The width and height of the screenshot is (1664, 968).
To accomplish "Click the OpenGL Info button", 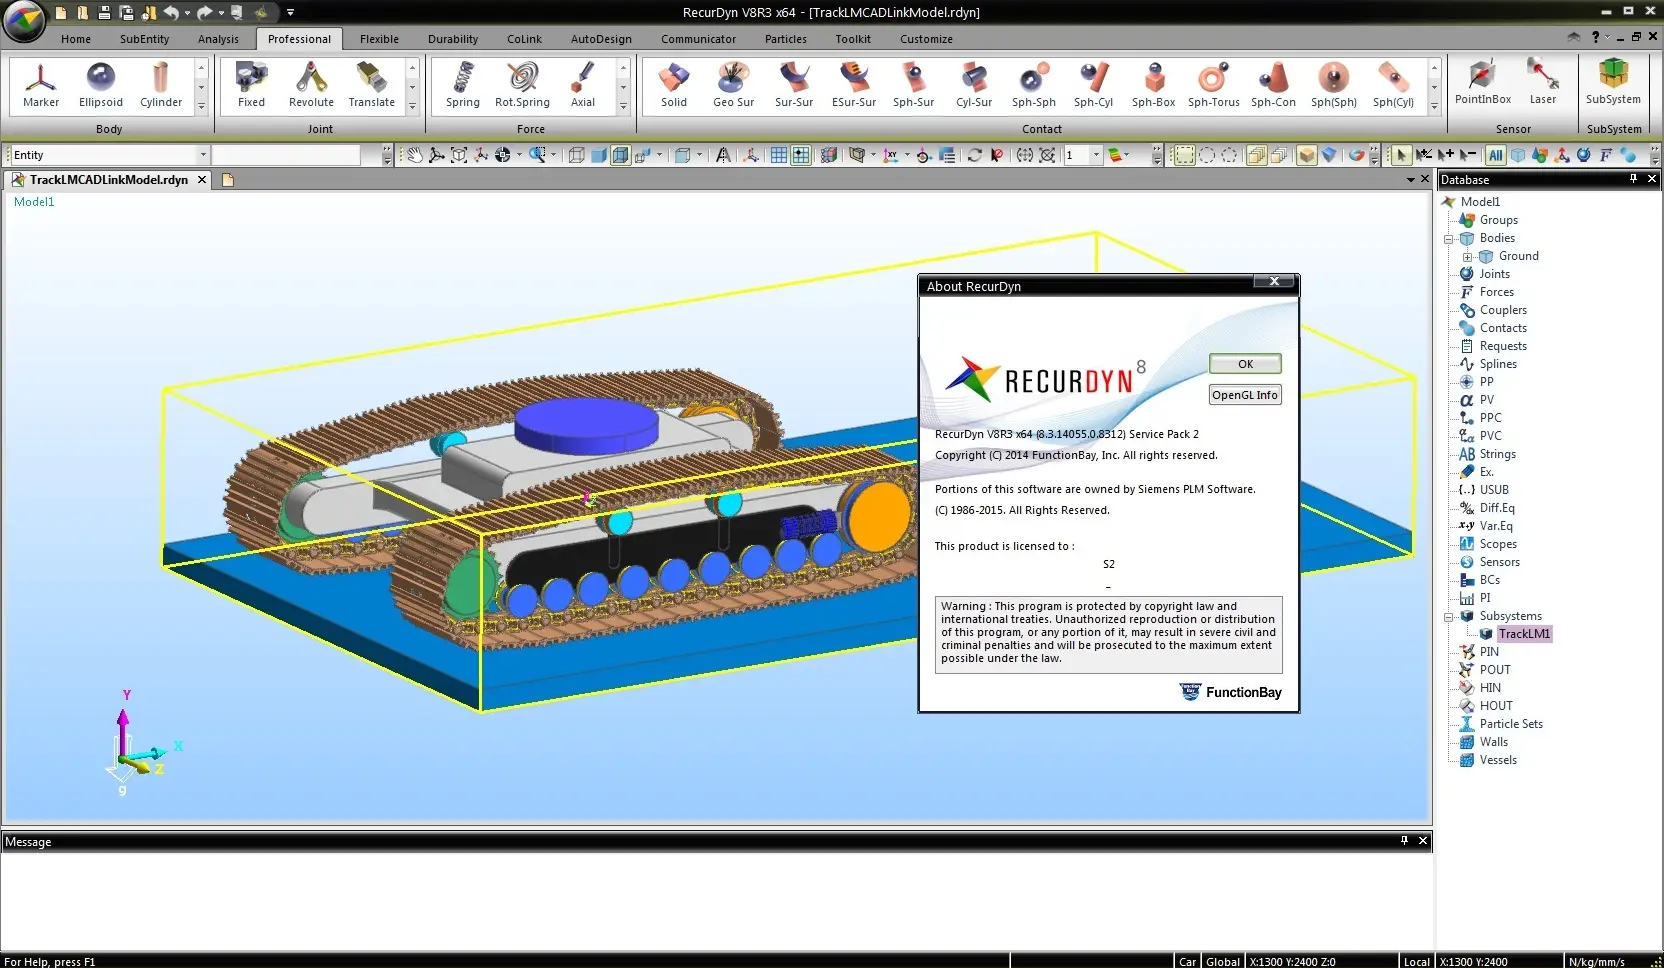I will pos(1245,395).
